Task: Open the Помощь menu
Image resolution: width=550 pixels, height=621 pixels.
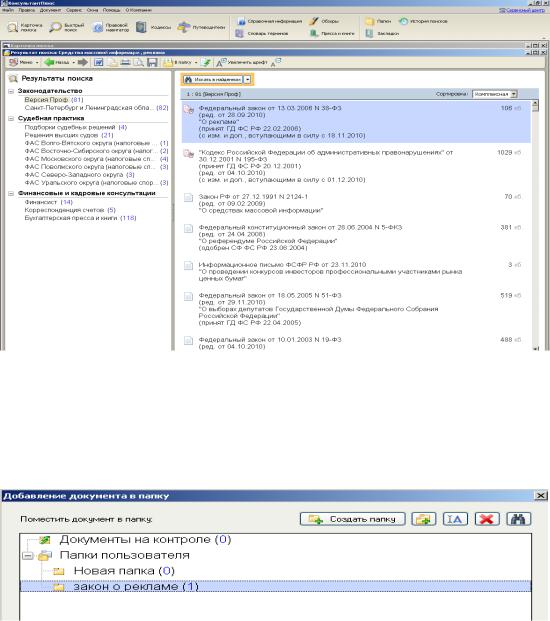Action: pos(111,10)
